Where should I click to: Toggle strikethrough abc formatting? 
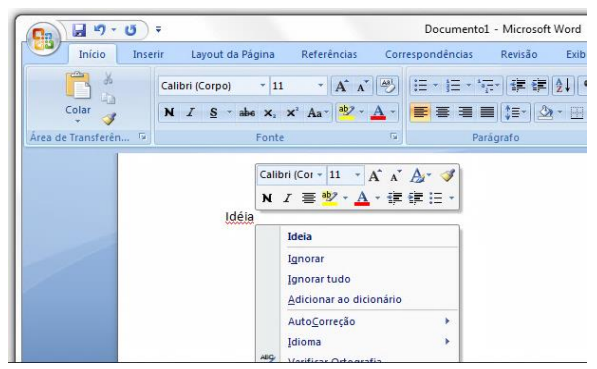pos(247,112)
